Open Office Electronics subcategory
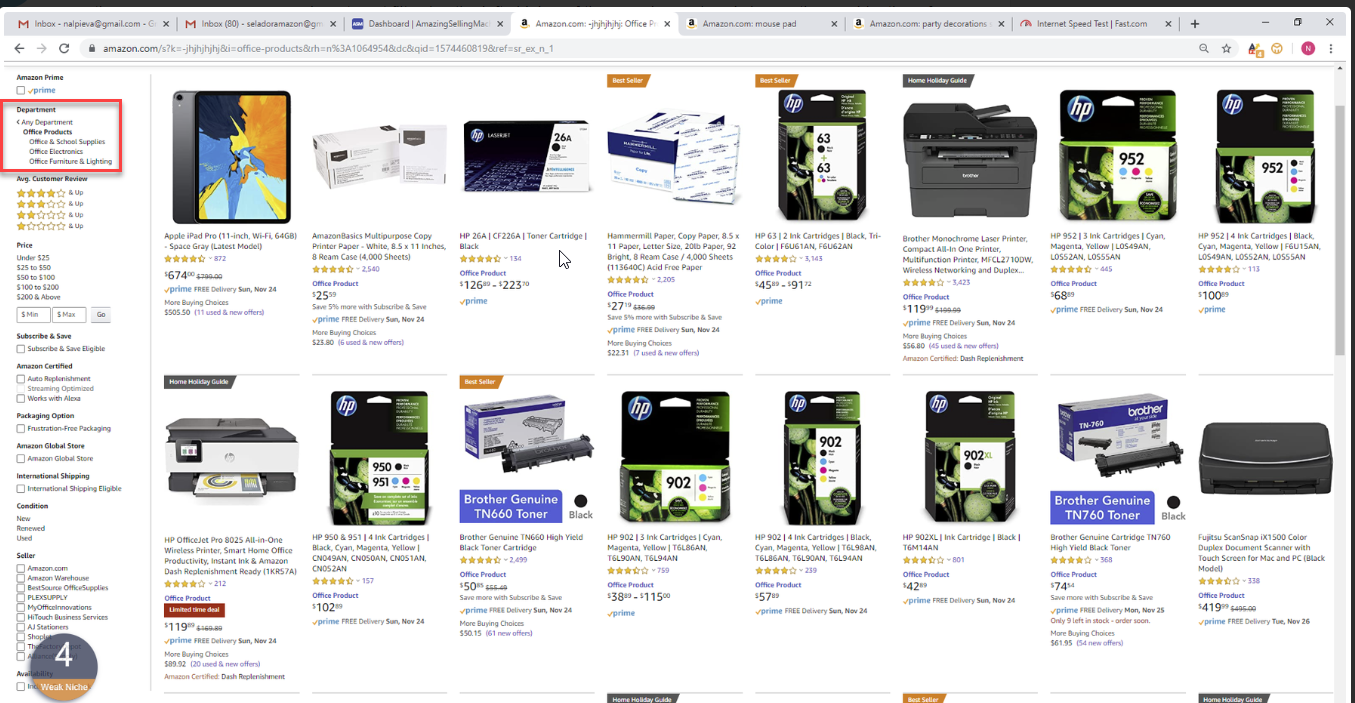The height and width of the screenshot is (703, 1355). click(56, 152)
